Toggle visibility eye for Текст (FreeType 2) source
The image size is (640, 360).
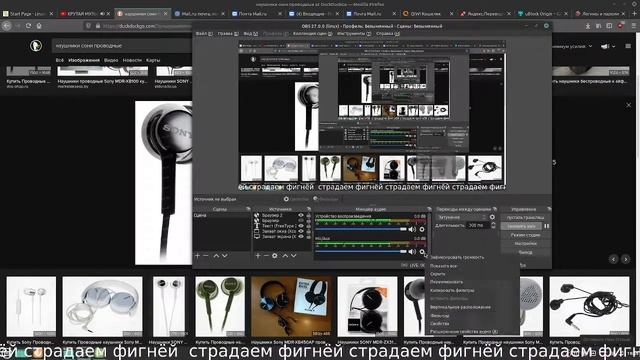tap(301, 226)
